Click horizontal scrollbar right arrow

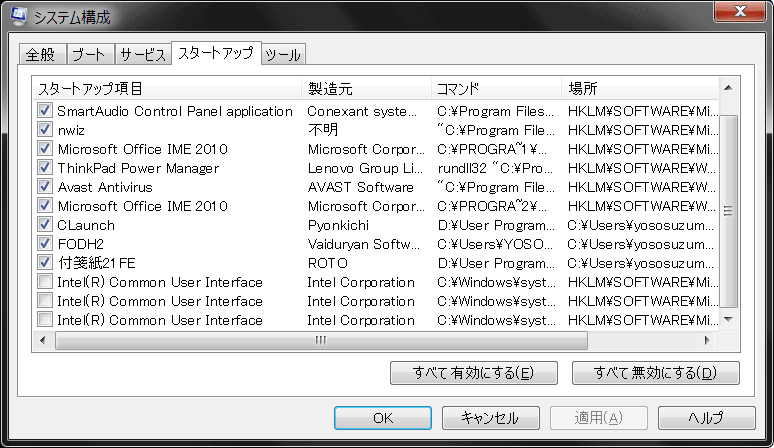(709, 340)
